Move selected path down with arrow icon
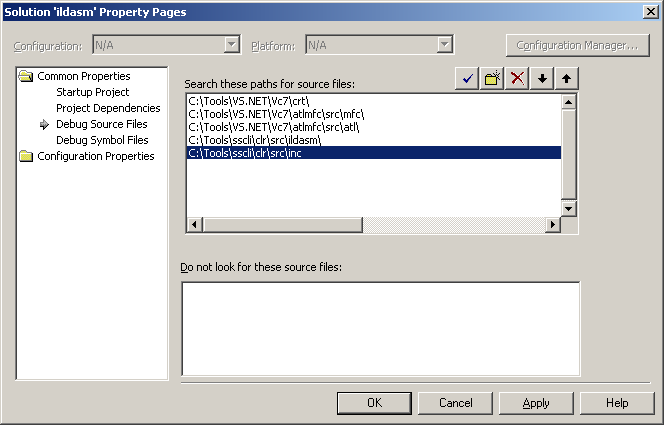The height and width of the screenshot is (425, 664). click(x=542, y=79)
